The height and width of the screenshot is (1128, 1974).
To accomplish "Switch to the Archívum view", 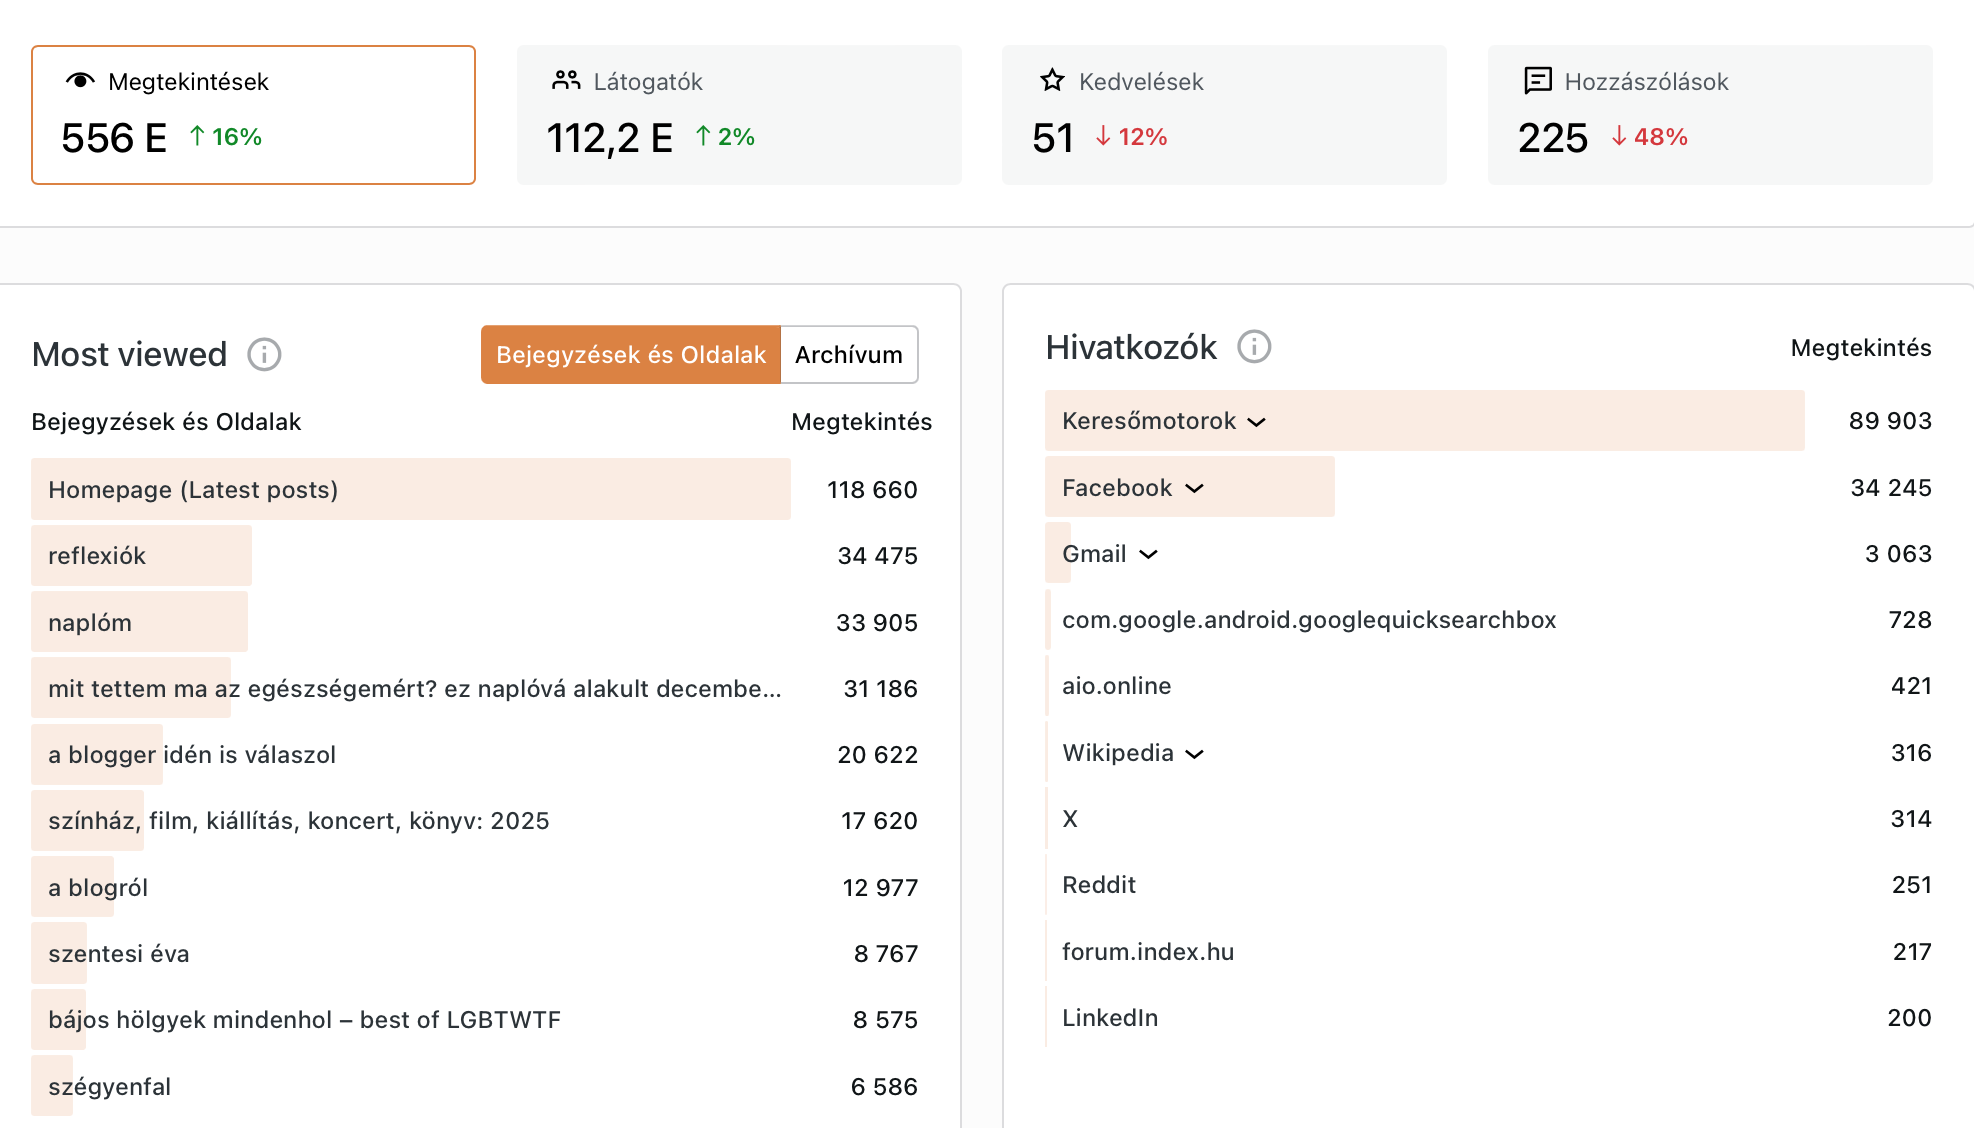I will [x=848, y=355].
